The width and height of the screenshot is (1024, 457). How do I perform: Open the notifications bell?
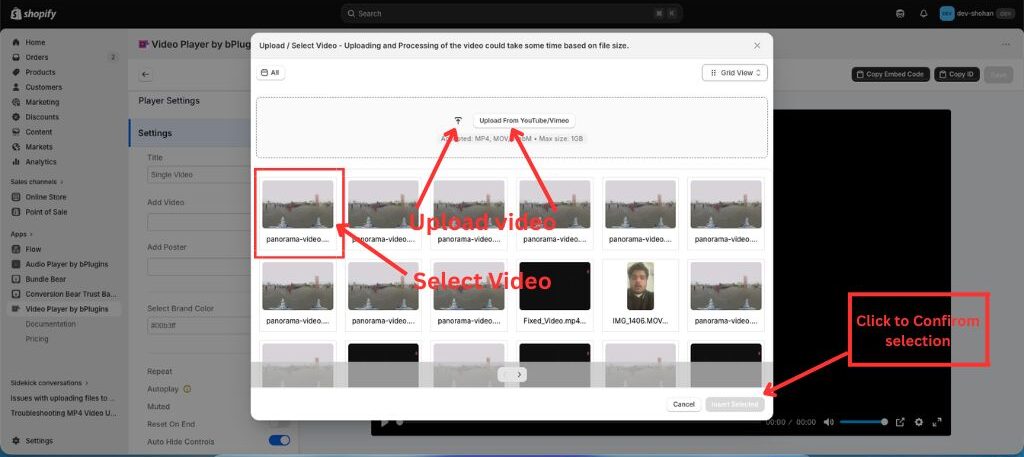pyautogui.click(x=923, y=13)
